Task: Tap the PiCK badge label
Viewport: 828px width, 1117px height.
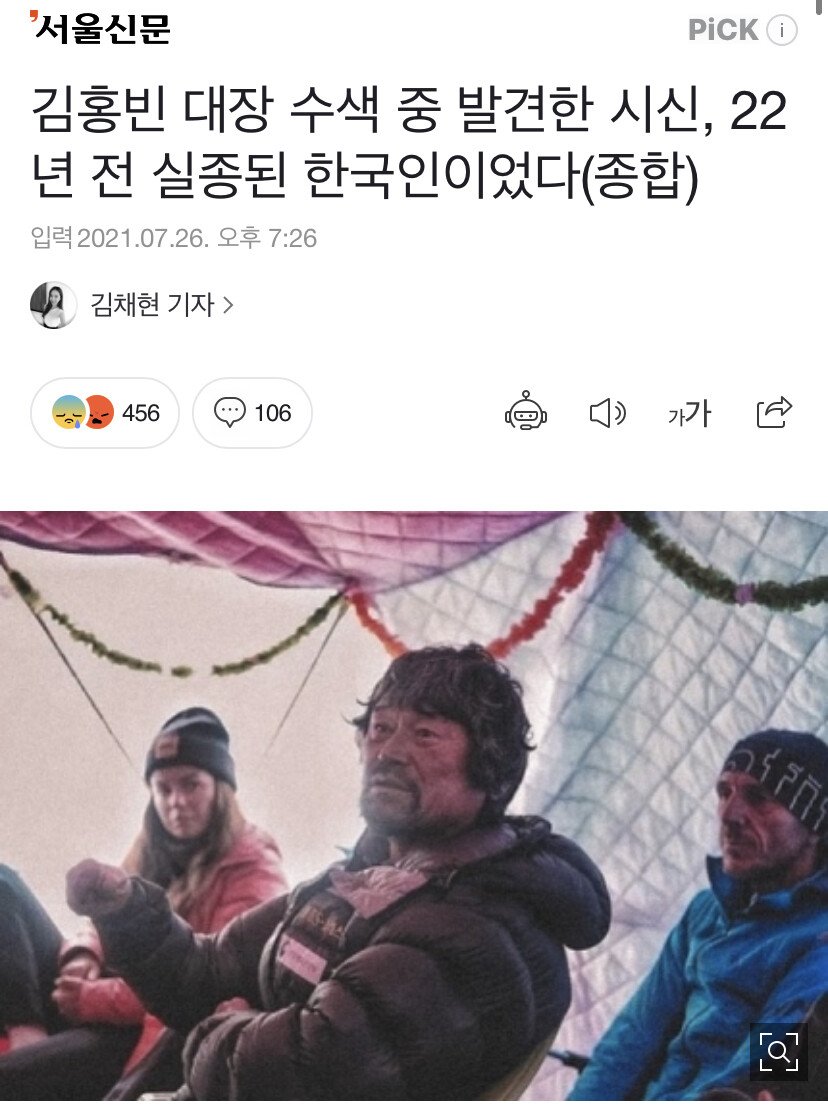Action: 723,31
